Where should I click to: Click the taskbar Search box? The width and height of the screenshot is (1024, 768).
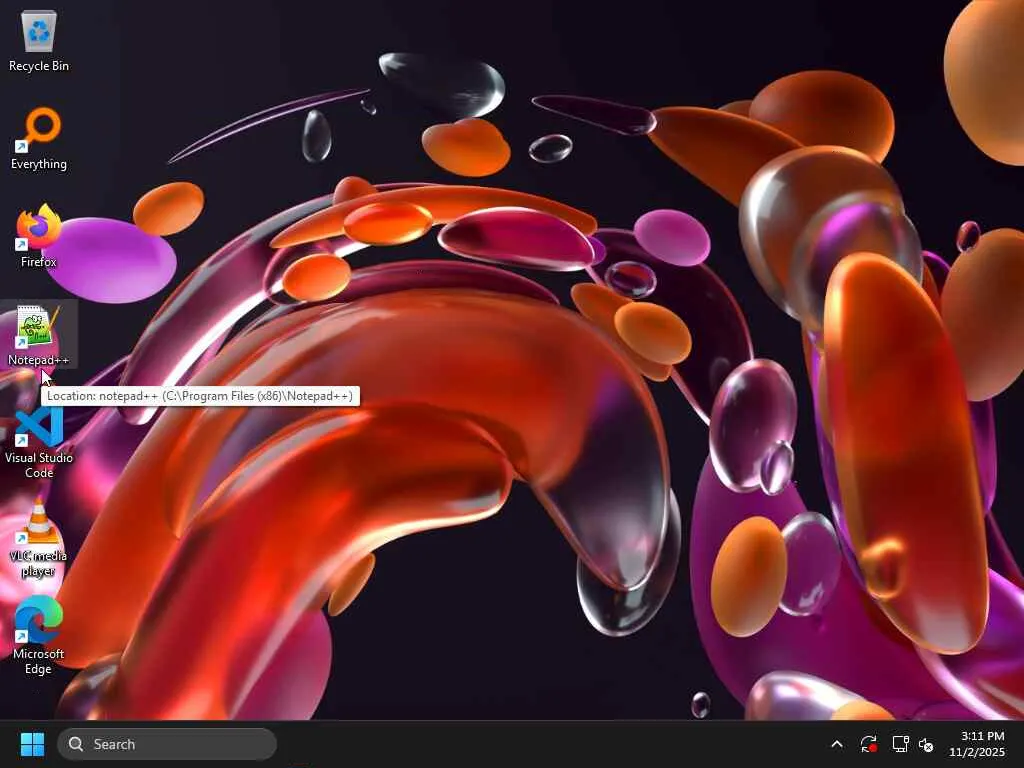point(167,744)
